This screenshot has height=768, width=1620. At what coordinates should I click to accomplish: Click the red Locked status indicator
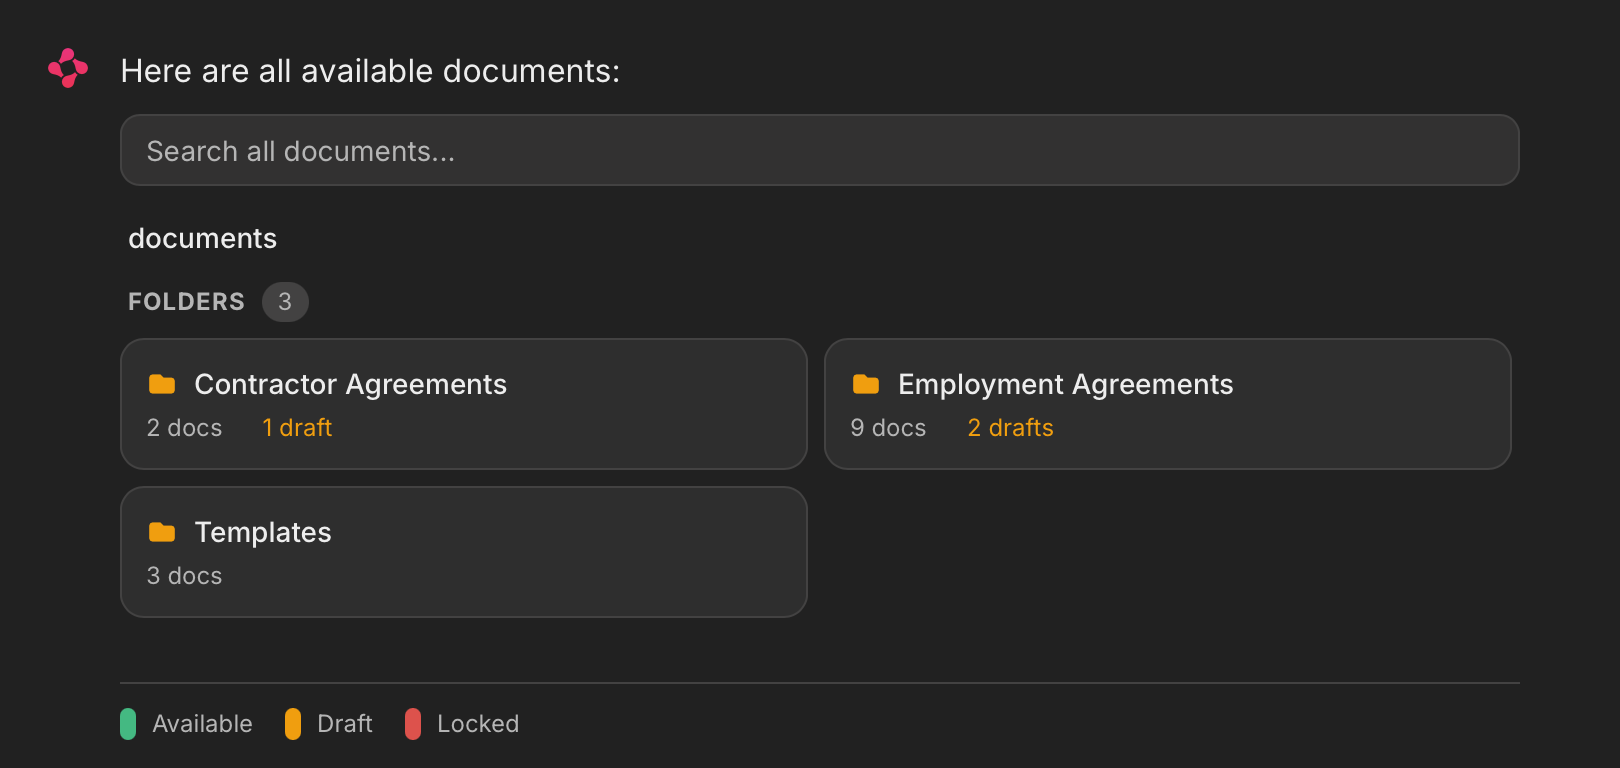click(x=412, y=723)
